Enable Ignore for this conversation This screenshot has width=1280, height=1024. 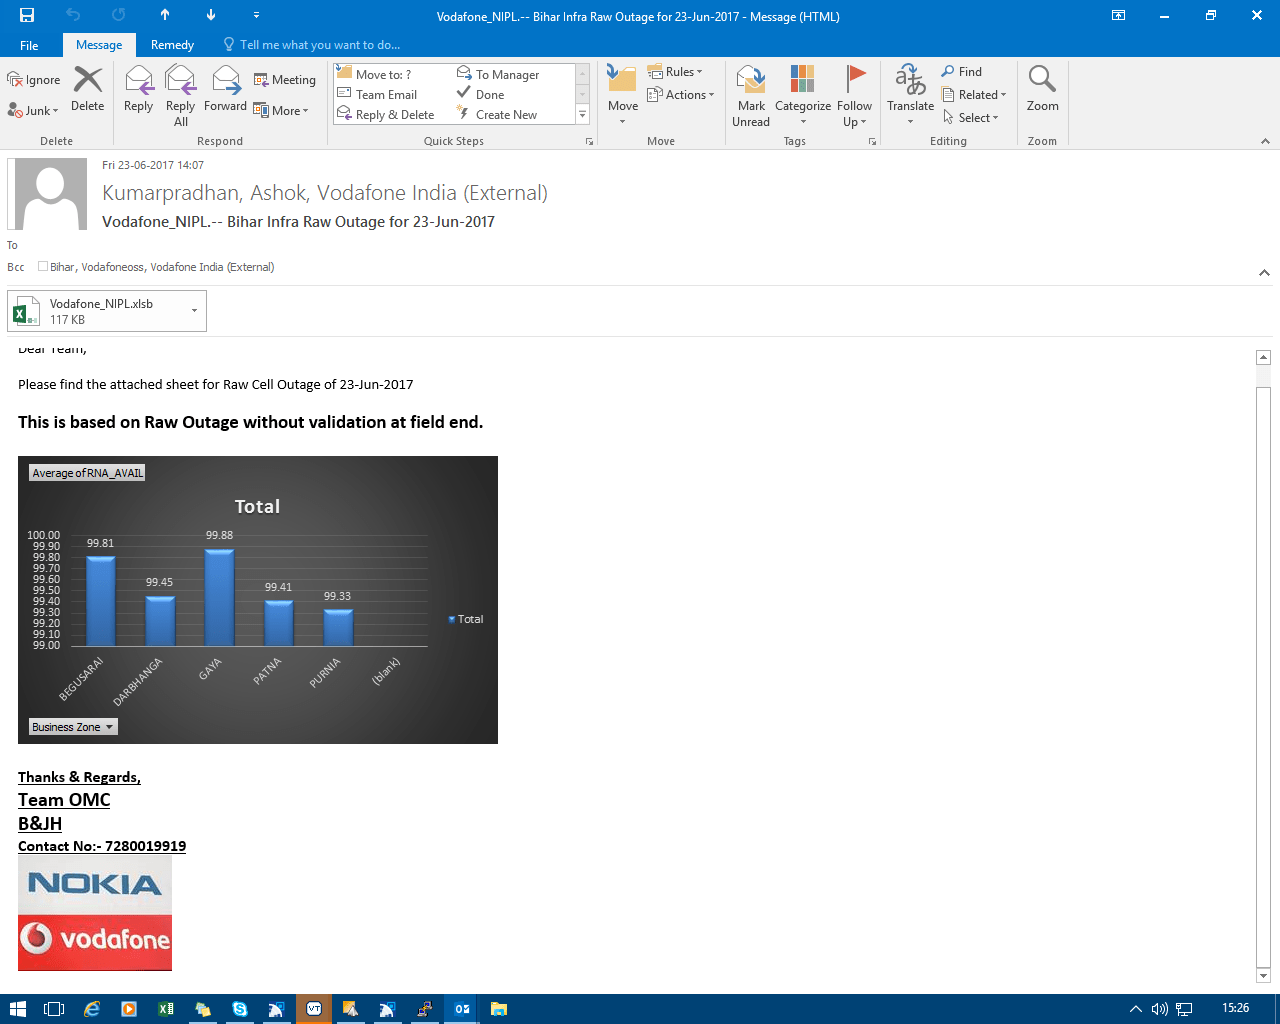(x=33, y=78)
